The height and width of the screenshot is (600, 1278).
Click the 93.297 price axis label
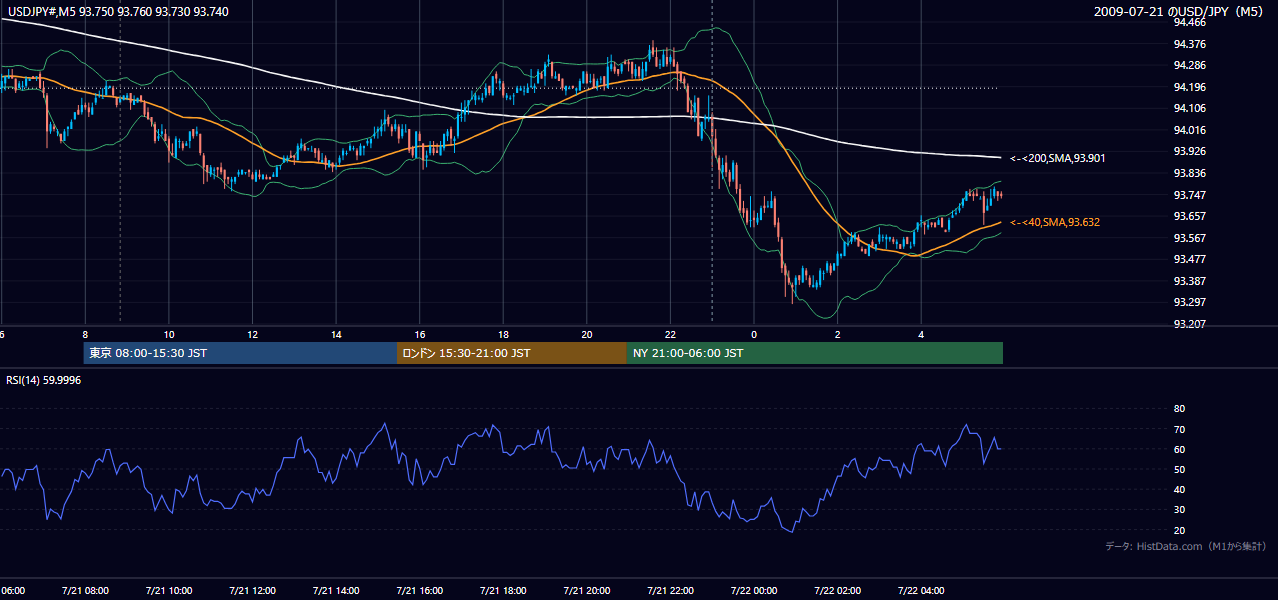click(x=1189, y=302)
